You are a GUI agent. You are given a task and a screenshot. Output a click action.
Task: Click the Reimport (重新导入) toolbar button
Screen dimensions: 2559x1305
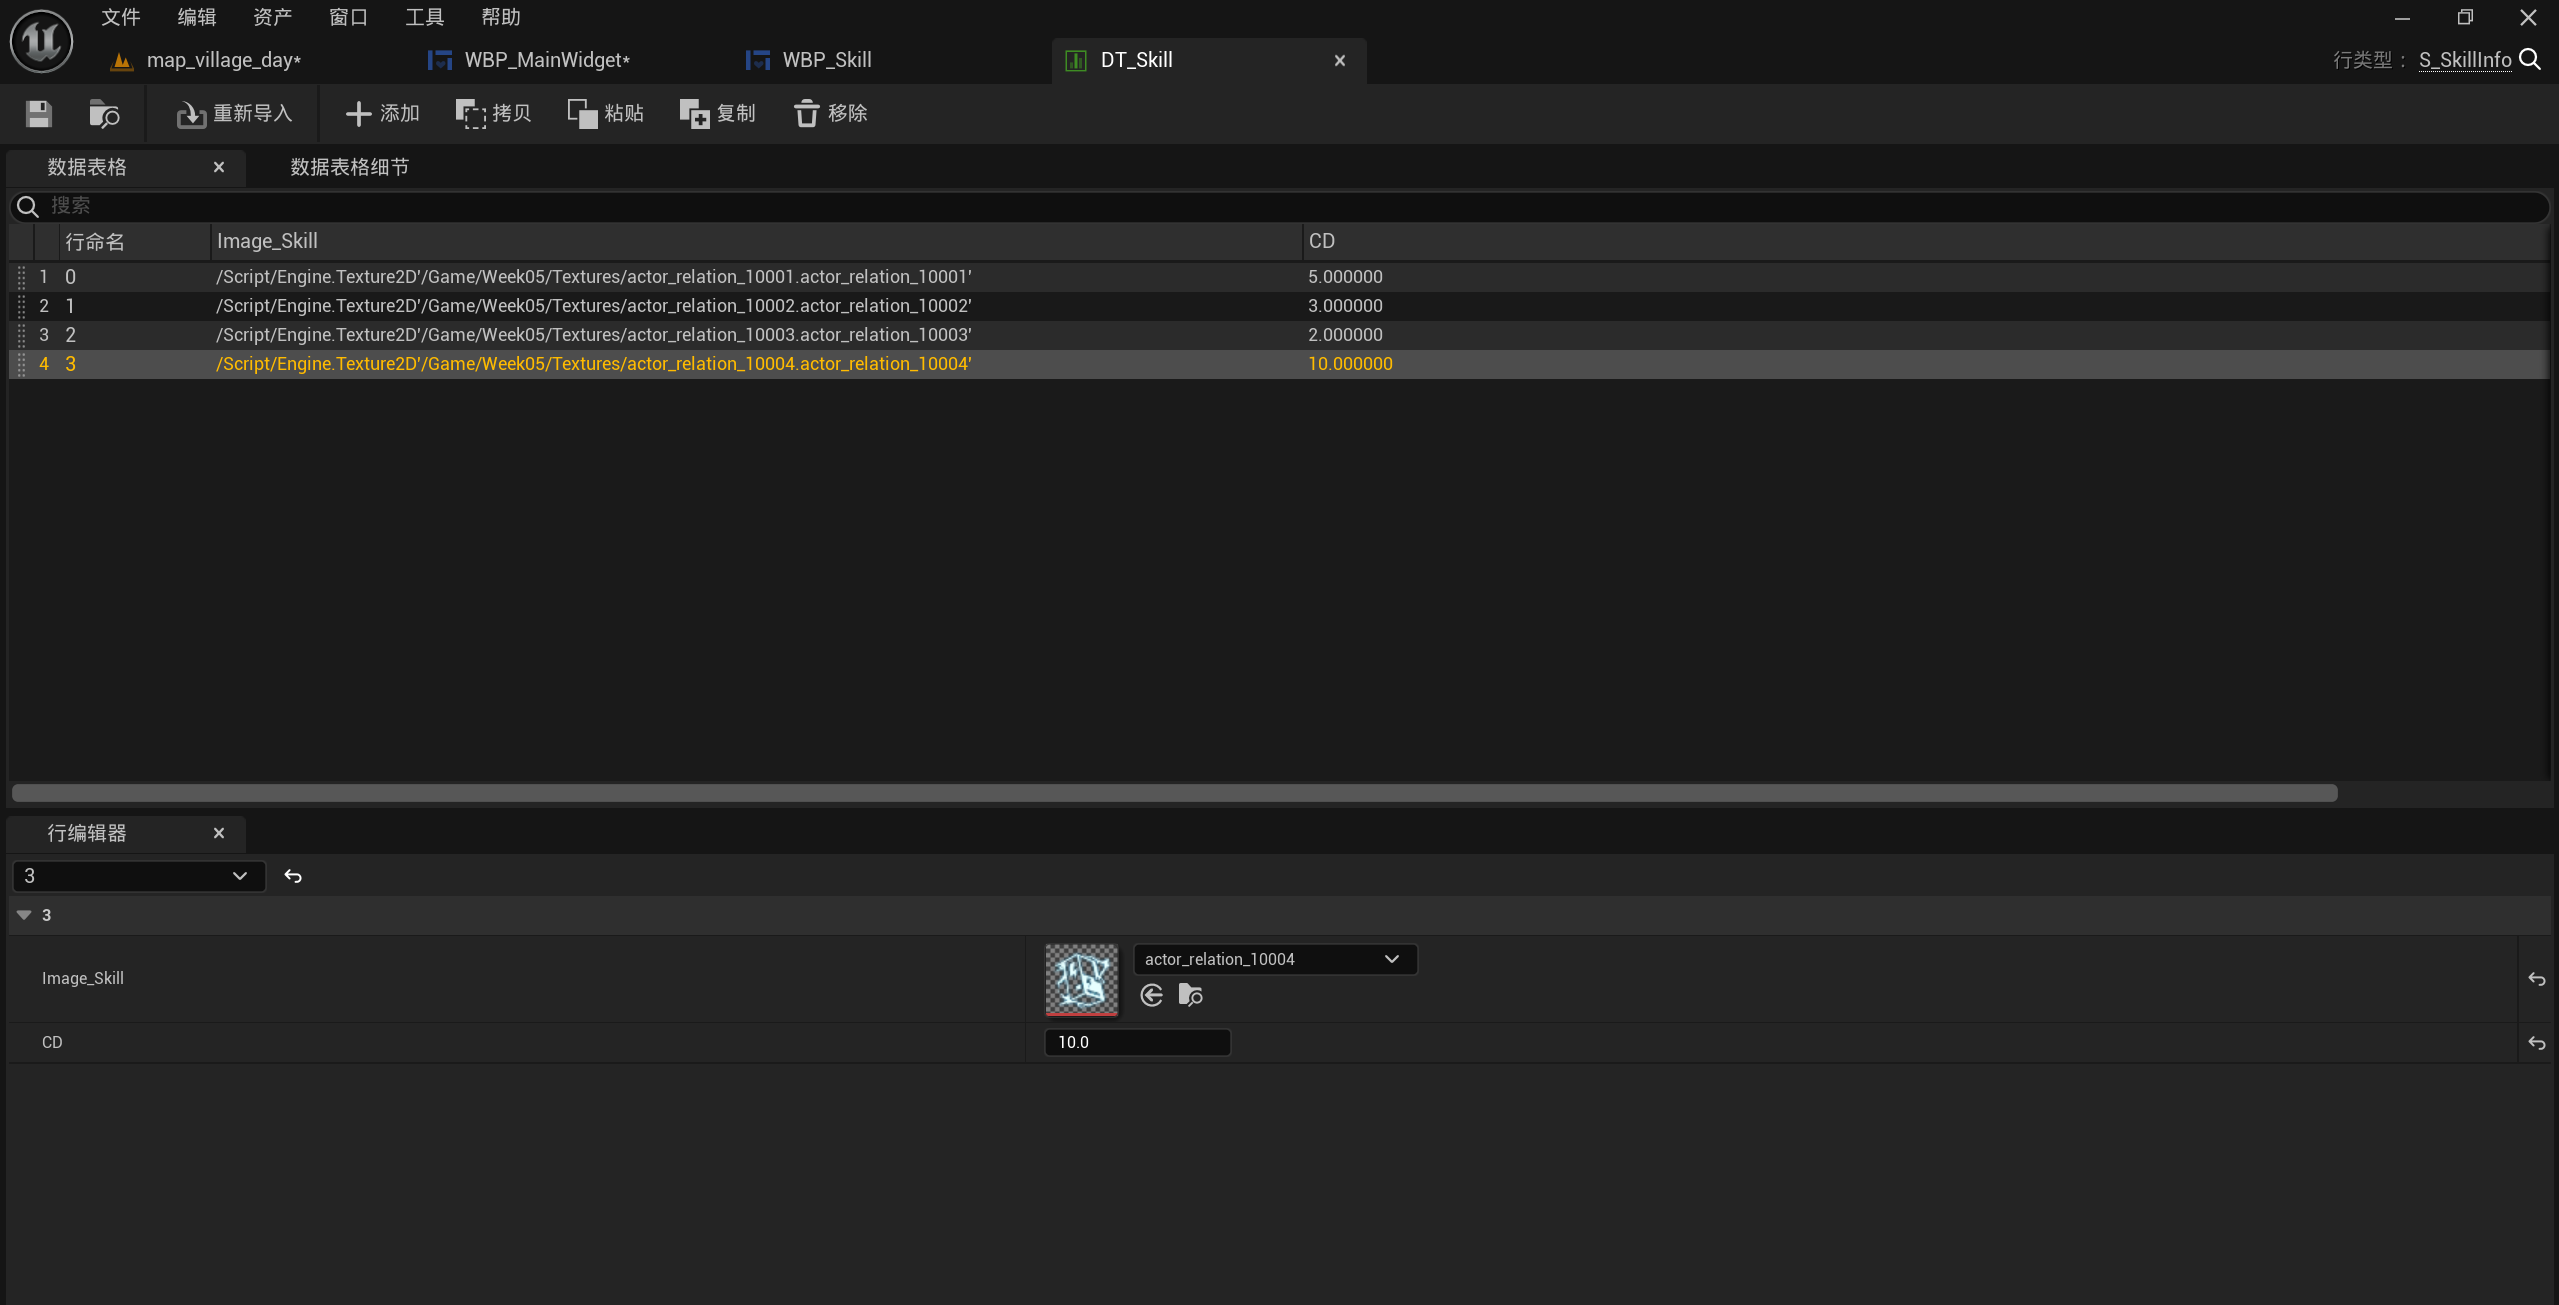(x=234, y=114)
